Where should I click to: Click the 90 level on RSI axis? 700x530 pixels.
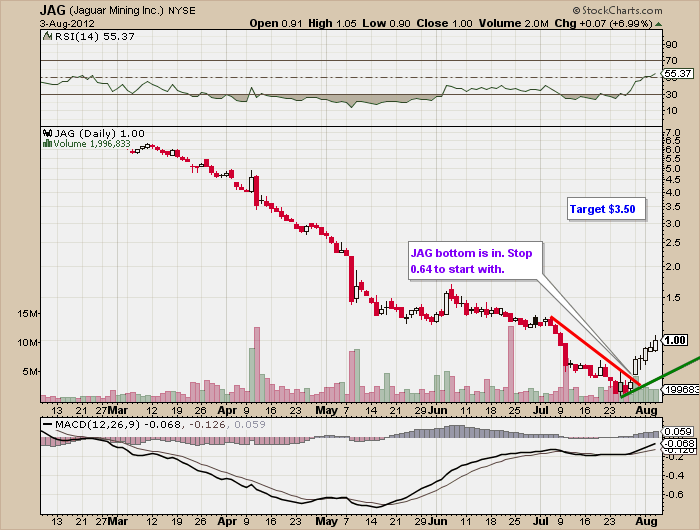pos(671,44)
